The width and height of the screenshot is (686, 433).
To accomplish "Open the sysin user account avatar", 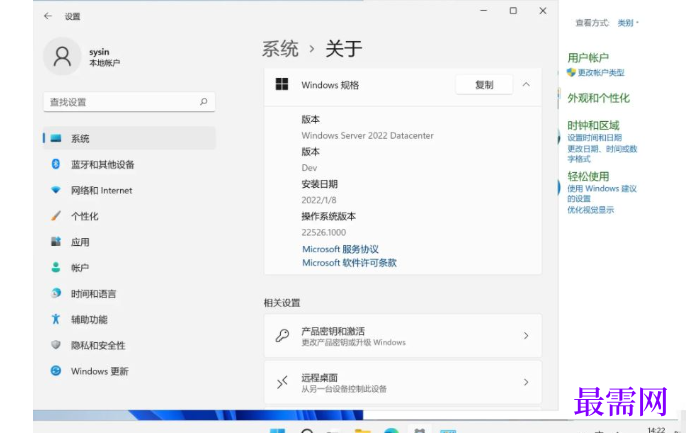I will [x=62, y=56].
